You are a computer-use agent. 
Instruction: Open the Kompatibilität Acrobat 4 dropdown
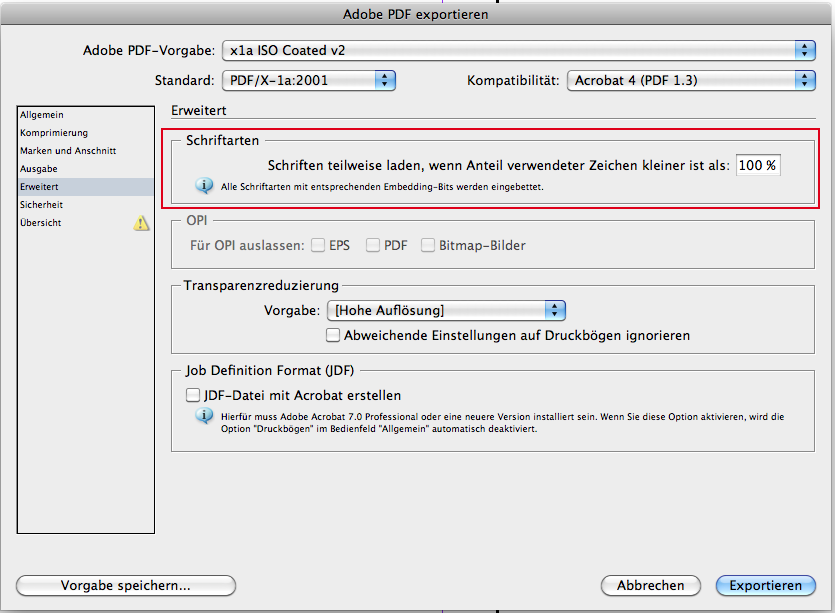691,80
